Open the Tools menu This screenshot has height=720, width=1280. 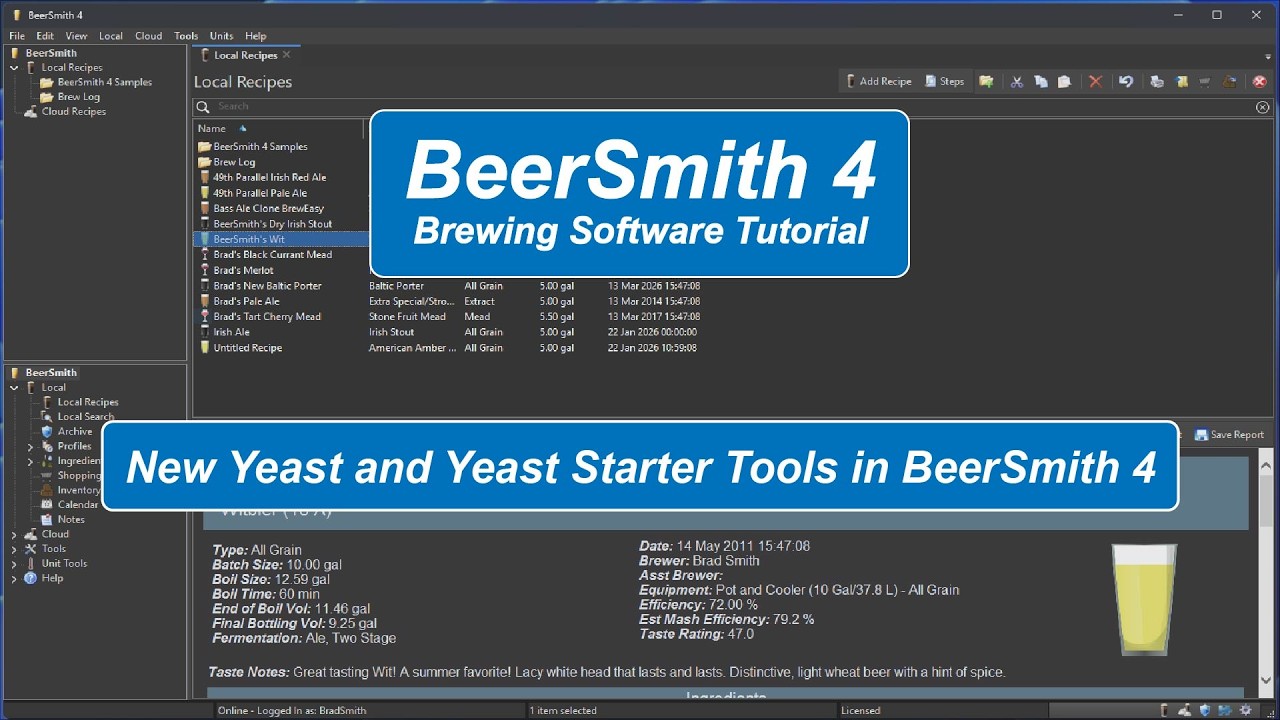tap(186, 36)
